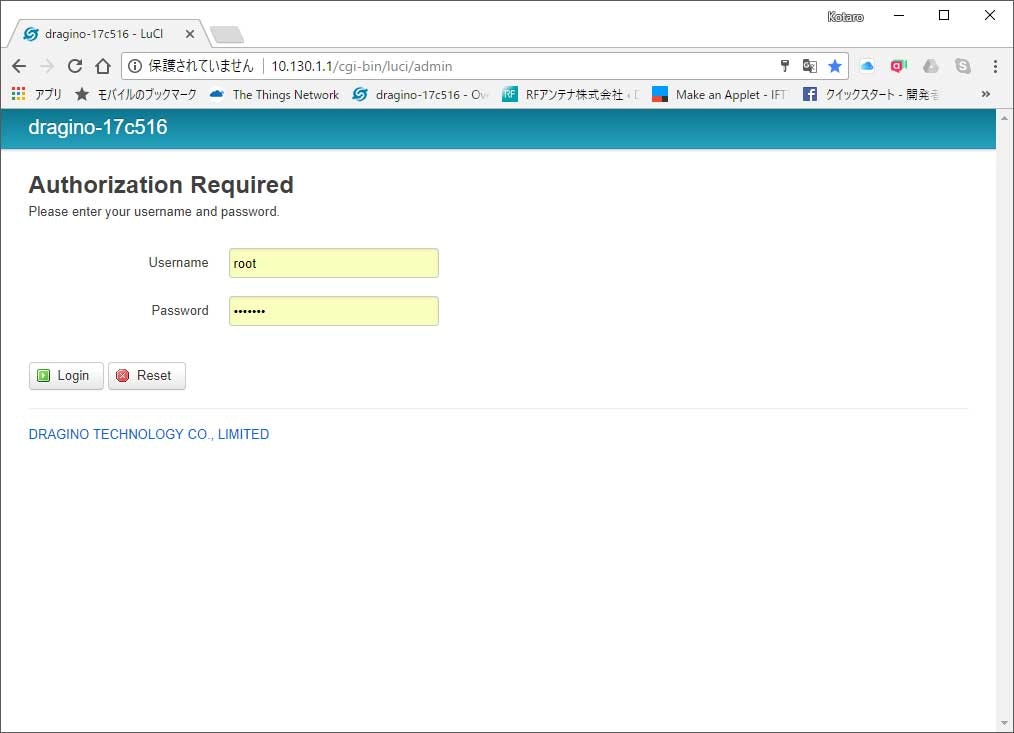This screenshot has height=733, width=1014.
Task: Open dragino-17c516 bookmark
Action: [x=420, y=94]
